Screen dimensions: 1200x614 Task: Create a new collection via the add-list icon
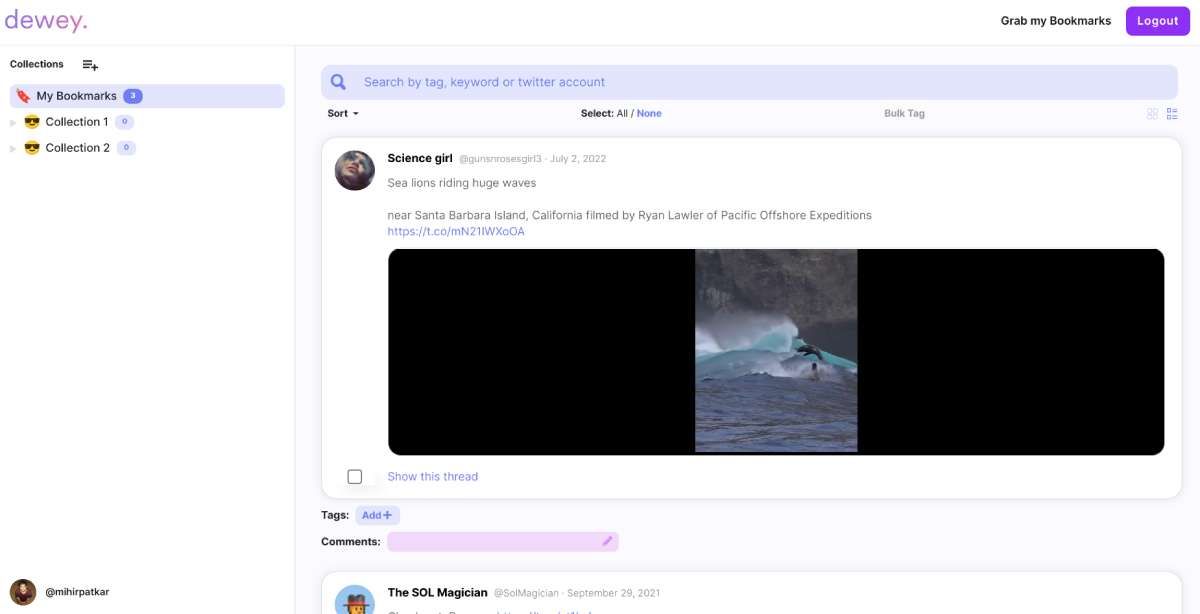tap(89, 64)
